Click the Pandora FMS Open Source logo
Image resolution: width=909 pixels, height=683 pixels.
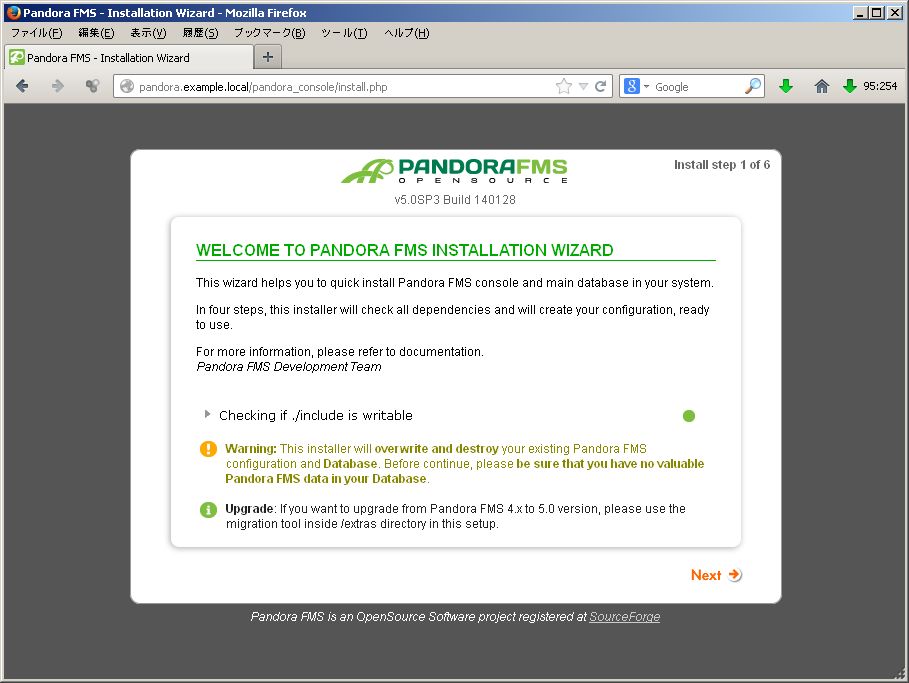pos(455,171)
